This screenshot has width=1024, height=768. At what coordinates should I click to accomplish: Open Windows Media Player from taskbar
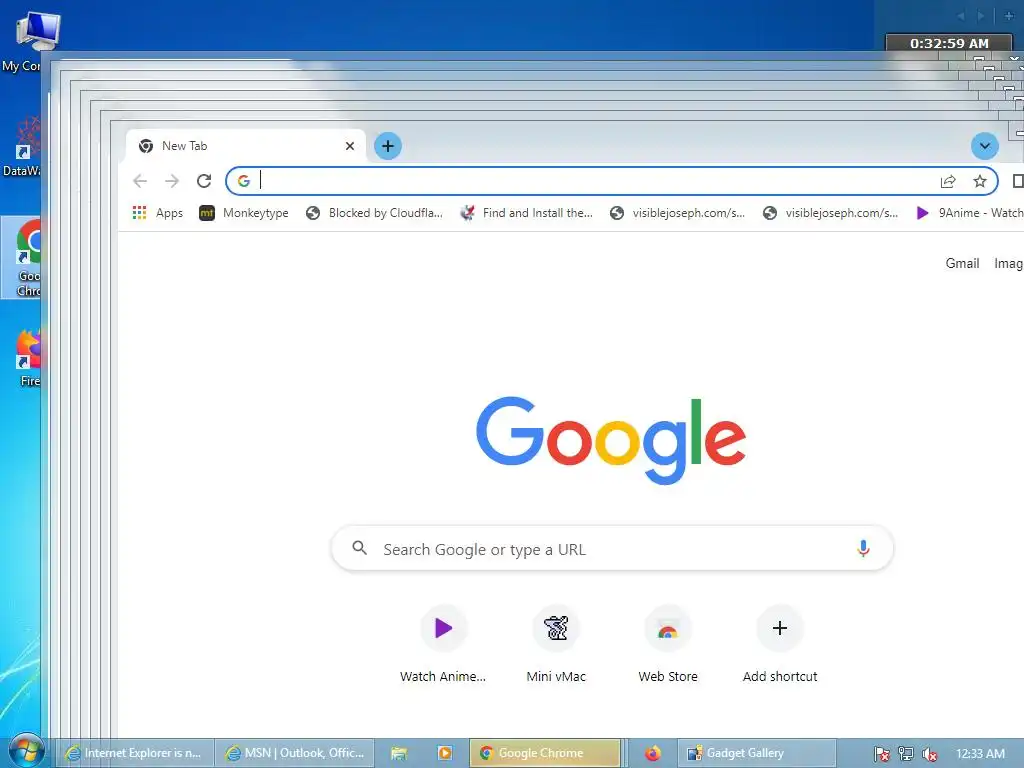click(x=445, y=753)
